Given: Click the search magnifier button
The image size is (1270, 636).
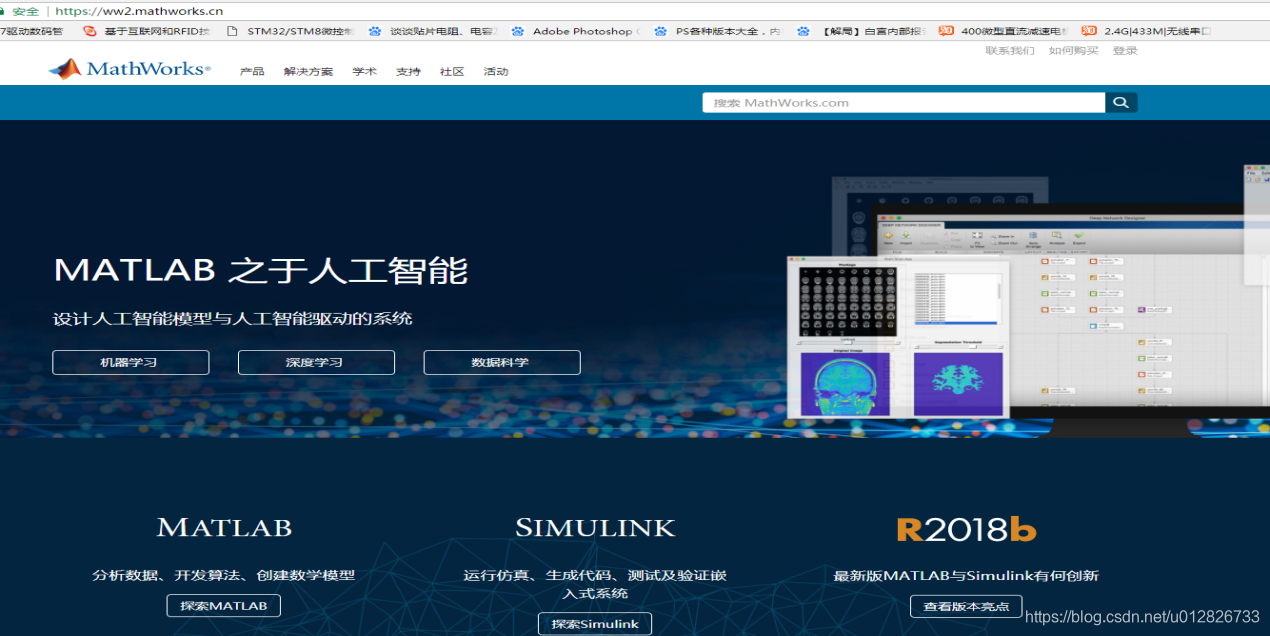Looking at the screenshot, I should 1121,102.
